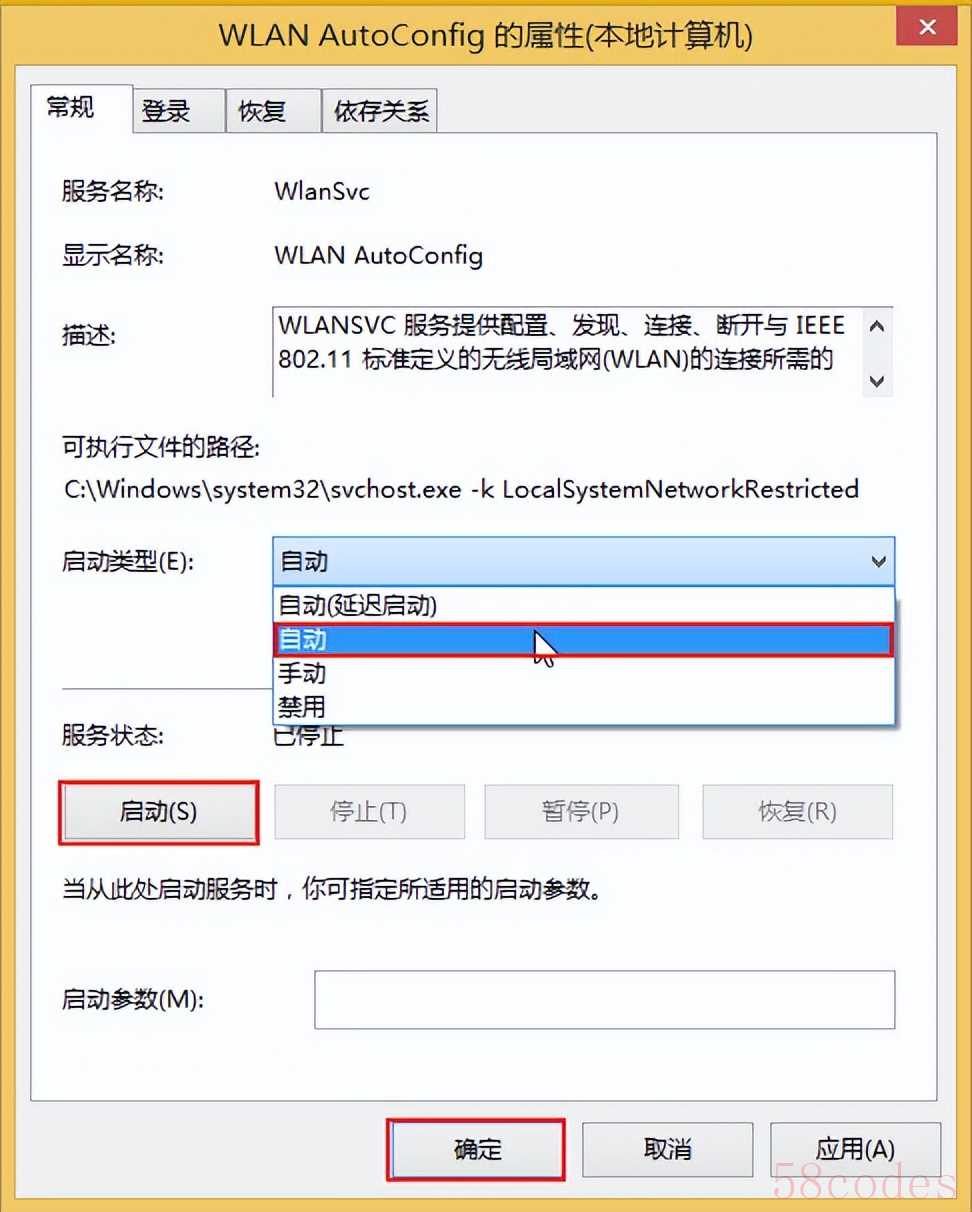The height and width of the screenshot is (1212, 972).
Task: Switch to the 依存关系 tab
Action: [x=380, y=111]
